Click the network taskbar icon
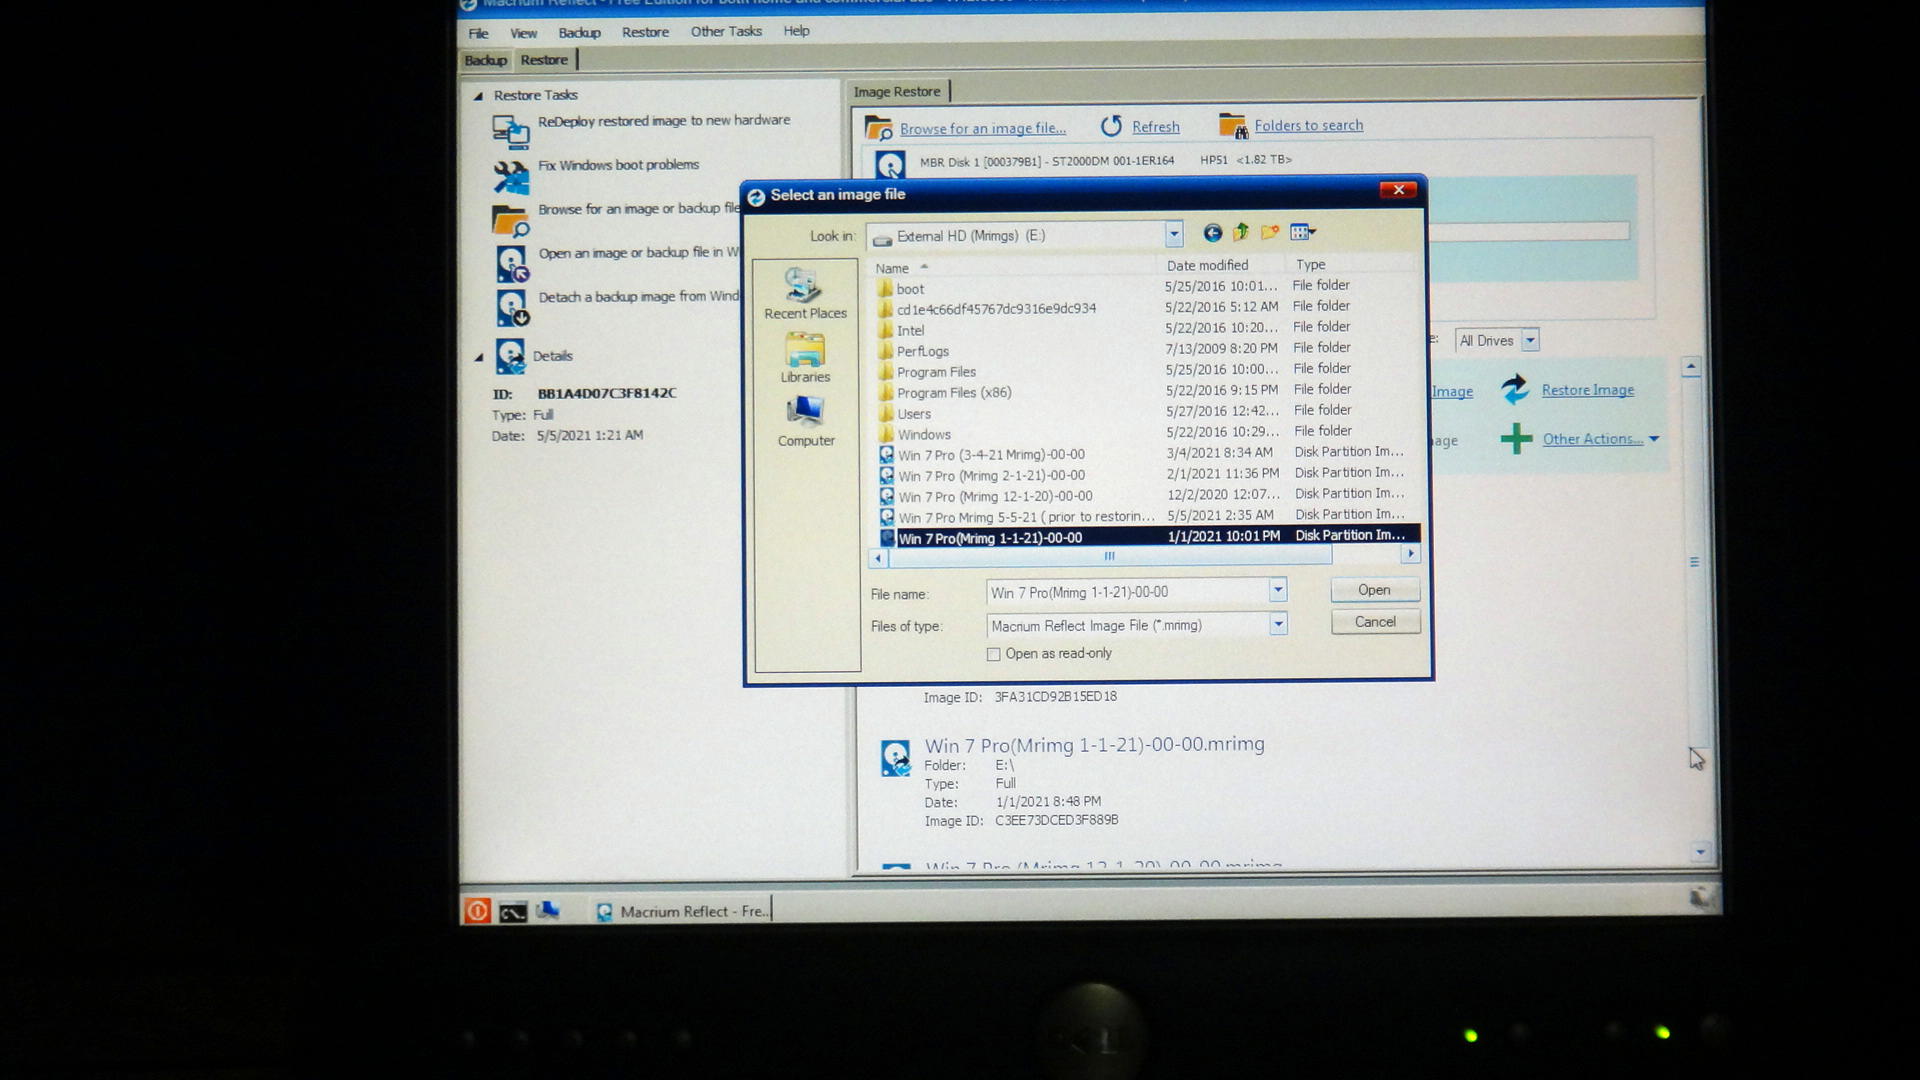Image resolution: width=1920 pixels, height=1080 pixels. tap(547, 910)
